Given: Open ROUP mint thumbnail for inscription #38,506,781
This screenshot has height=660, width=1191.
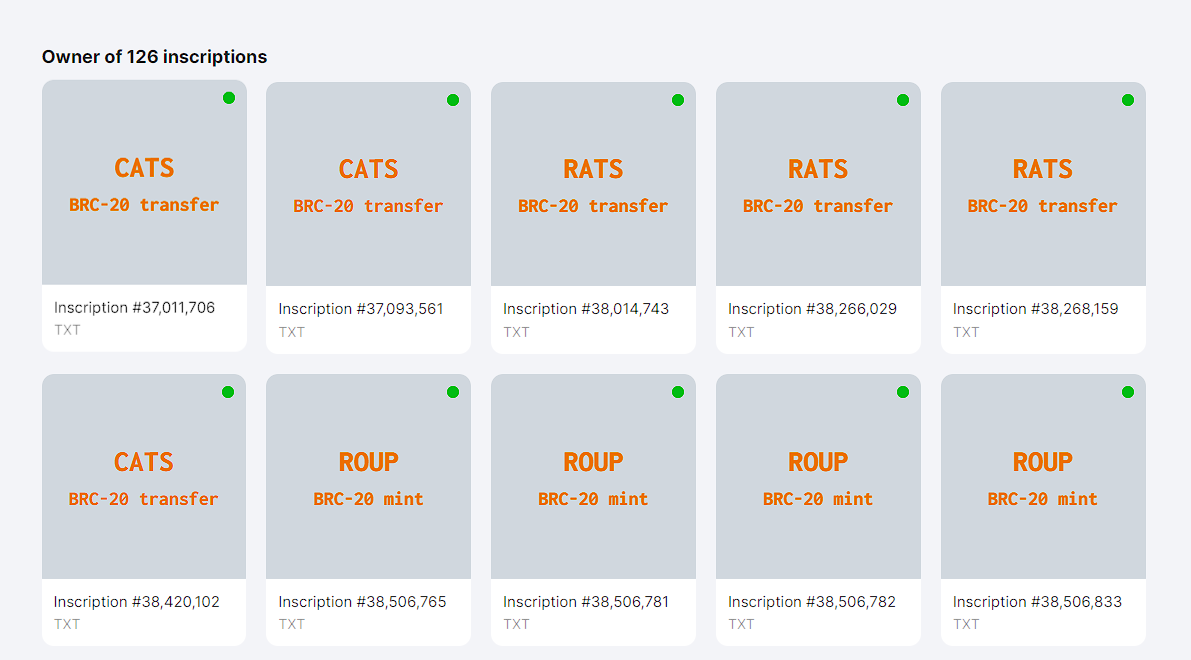Looking at the screenshot, I should pyautogui.click(x=593, y=476).
